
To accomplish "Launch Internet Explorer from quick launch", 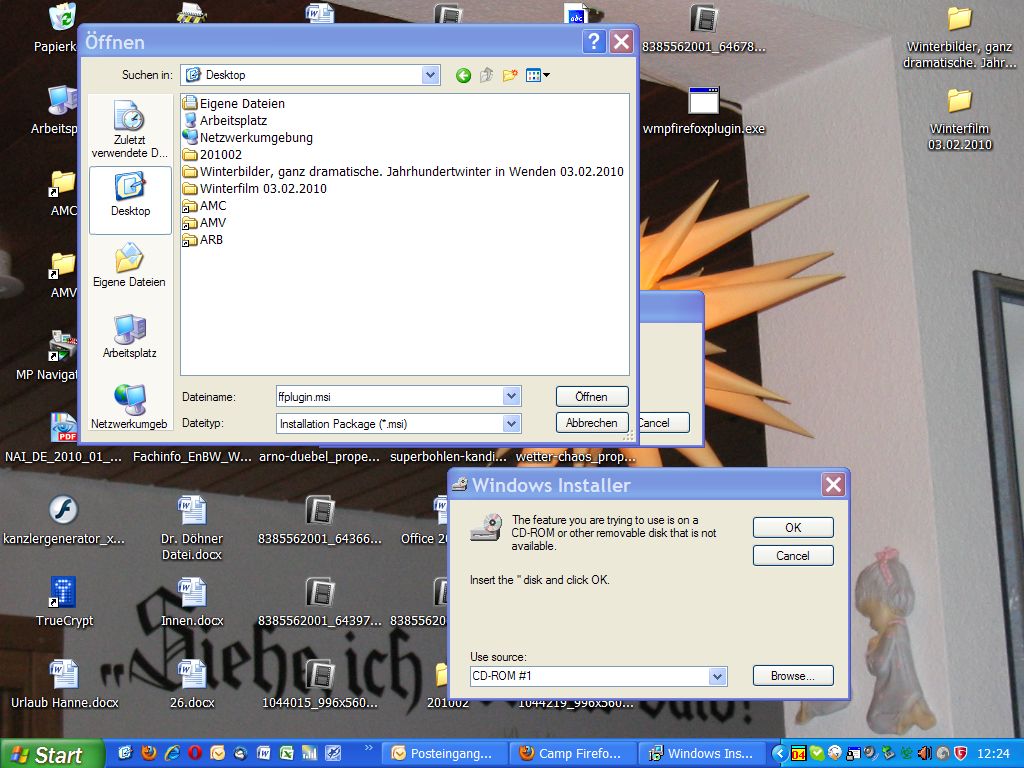I will 172,753.
